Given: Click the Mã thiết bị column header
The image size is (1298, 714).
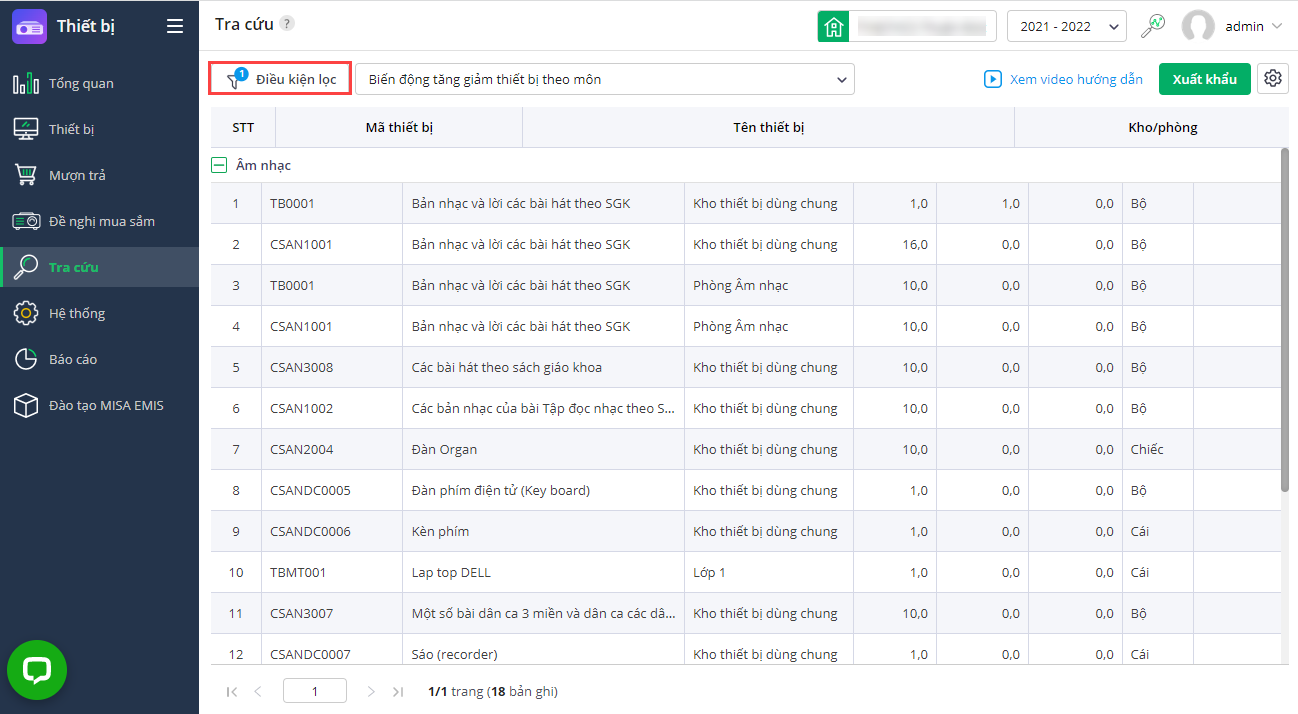Looking at the screenshot, I should 399,127.
